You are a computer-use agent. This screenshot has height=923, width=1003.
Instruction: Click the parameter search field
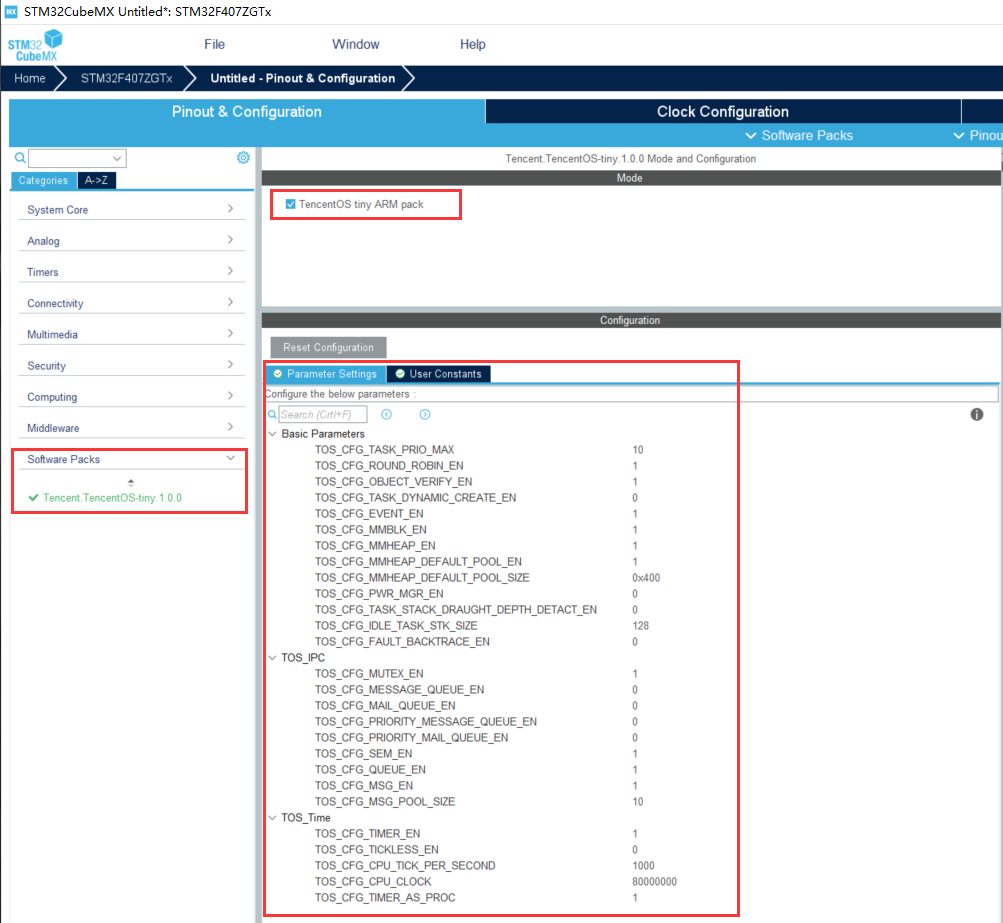click(x=323, y=414)
